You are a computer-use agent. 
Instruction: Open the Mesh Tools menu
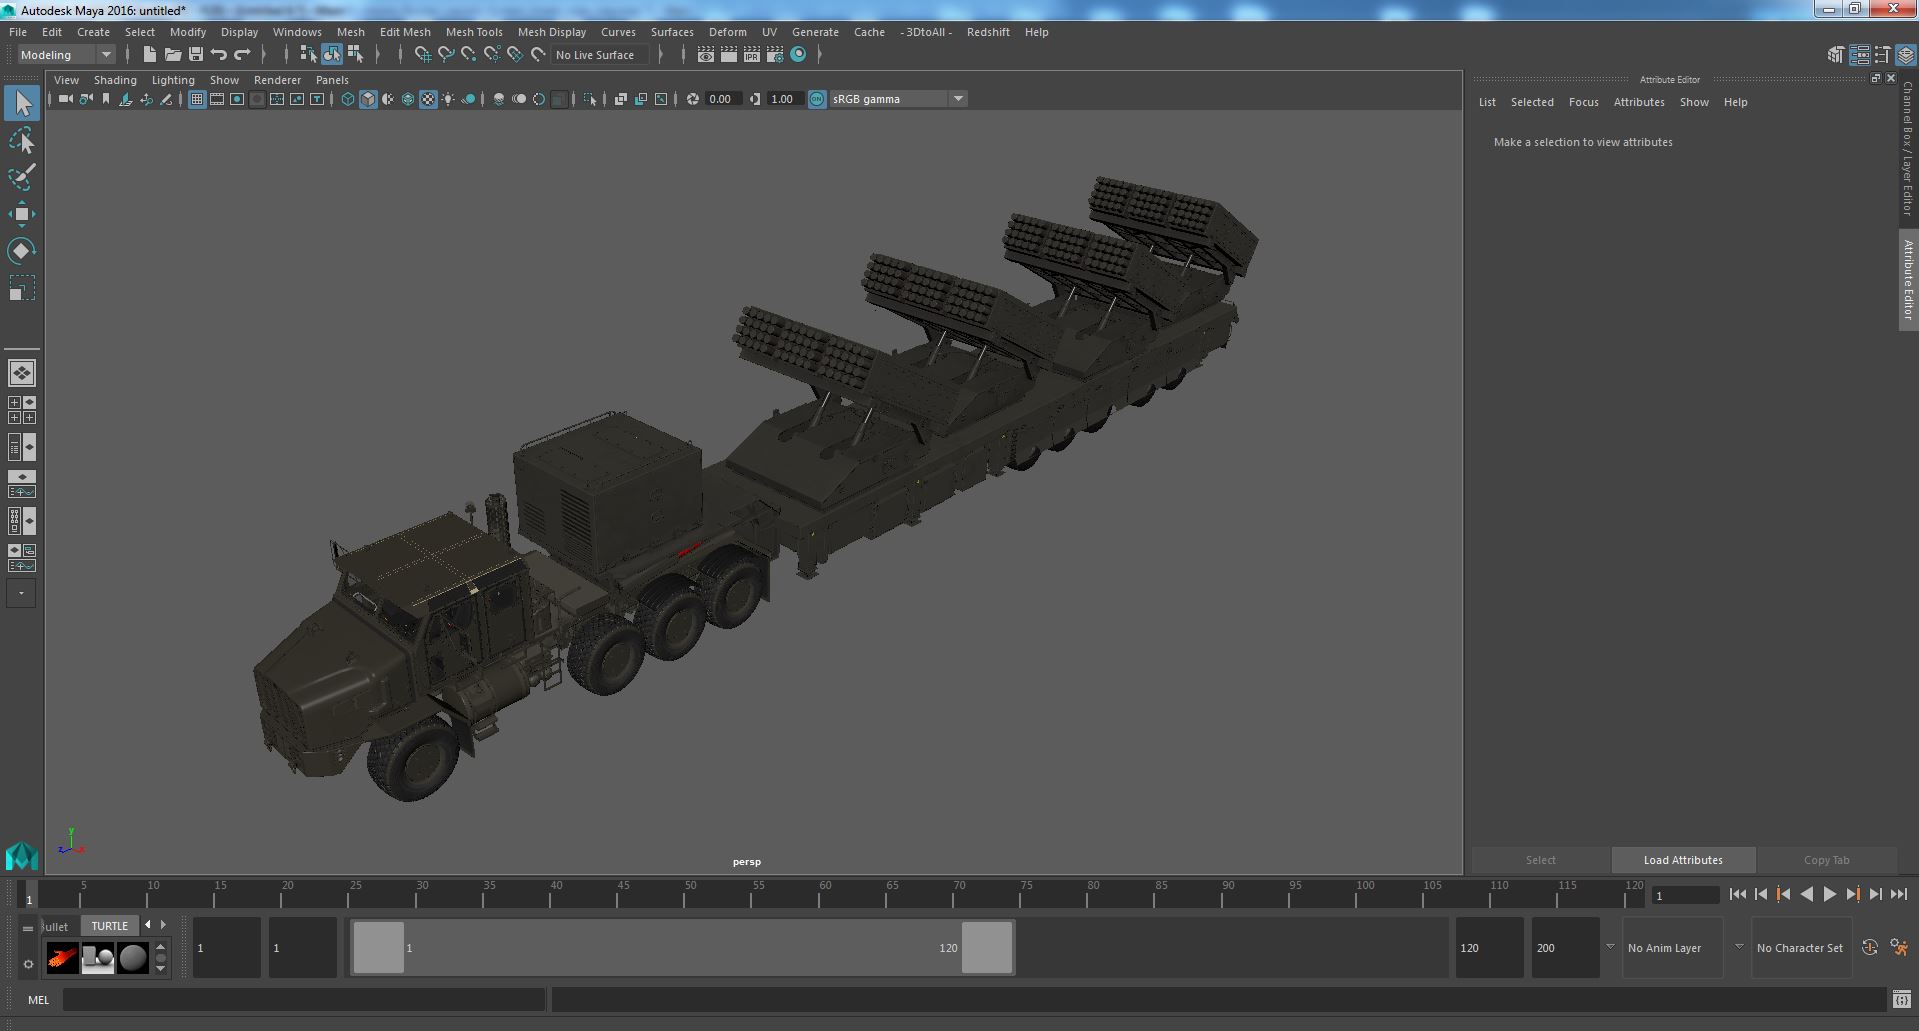pyautogui.click(x=474, y=32)
